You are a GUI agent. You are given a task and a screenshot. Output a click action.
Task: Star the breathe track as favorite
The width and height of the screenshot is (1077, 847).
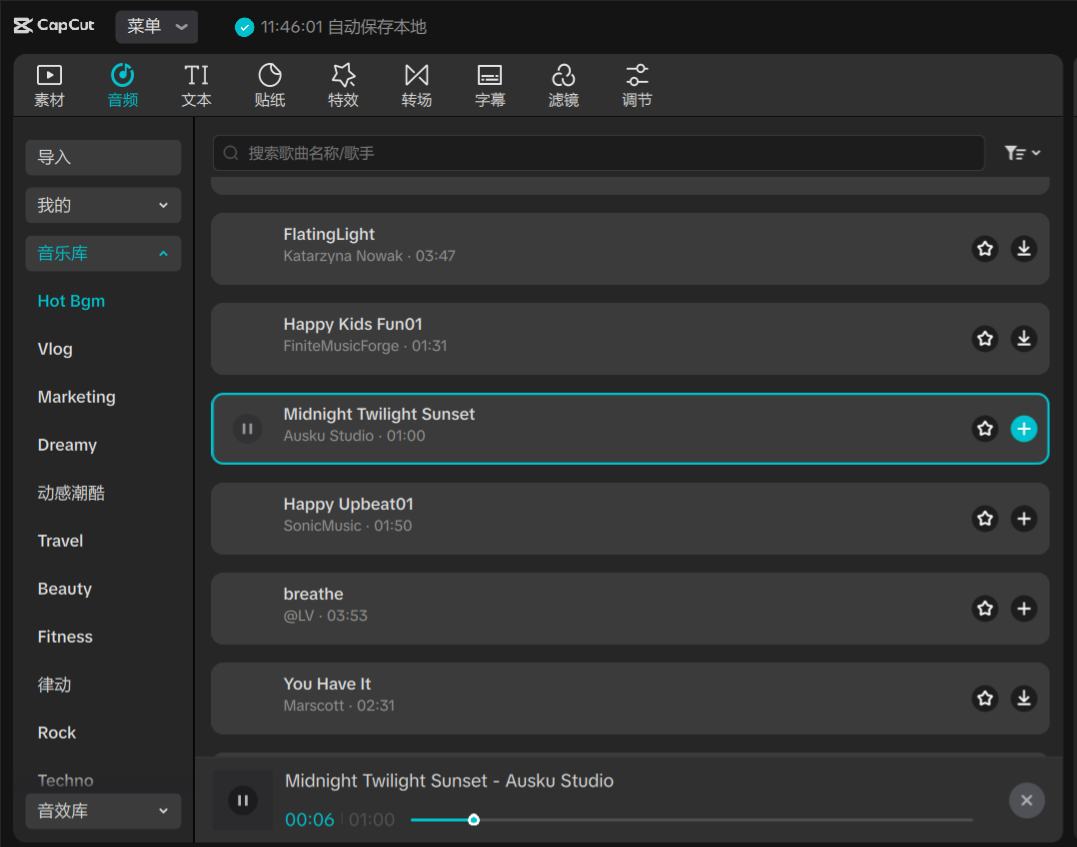pyautogui.click(x=985, y=609)
